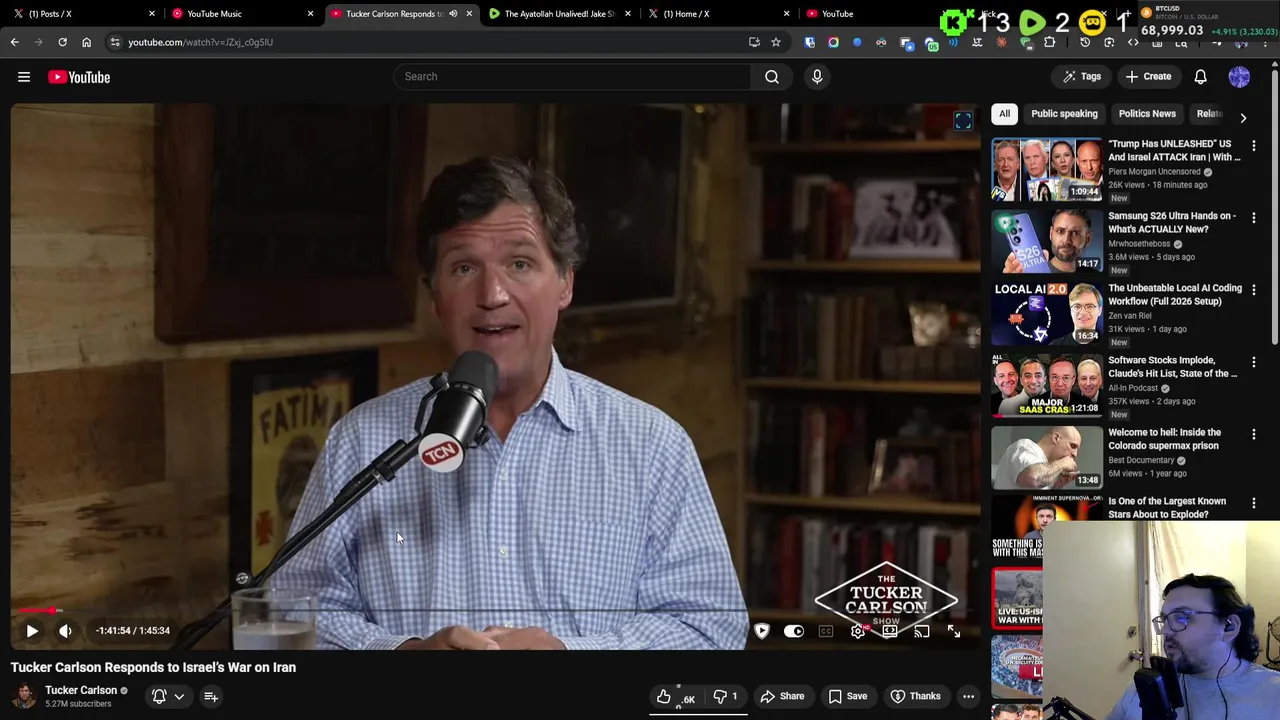This screenshot has height=720, width=1280.
Task: Open the Create menu
Action: 1148,77
